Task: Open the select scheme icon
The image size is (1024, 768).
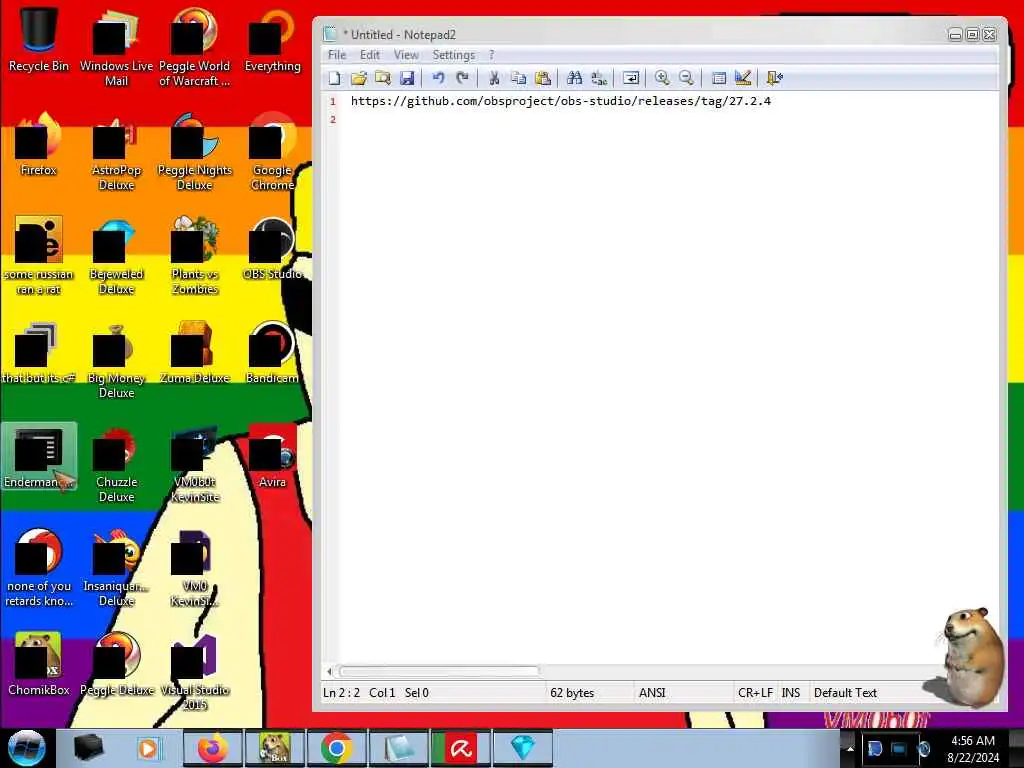Action: 719,78
